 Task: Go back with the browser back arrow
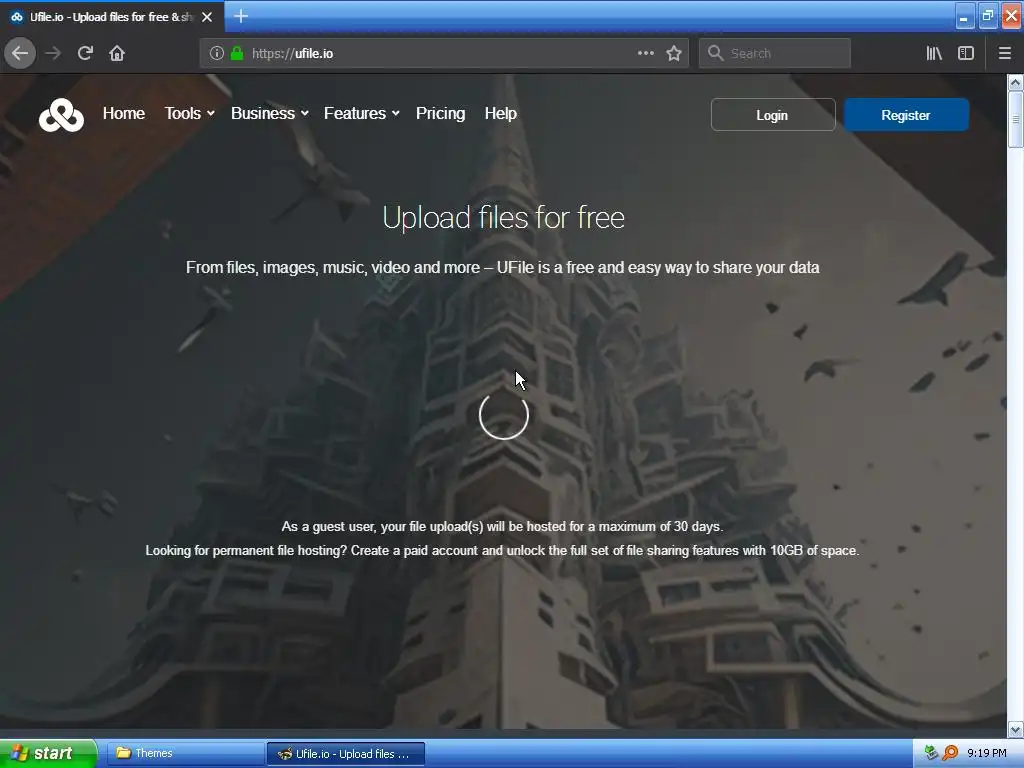[x=20, y=53]
